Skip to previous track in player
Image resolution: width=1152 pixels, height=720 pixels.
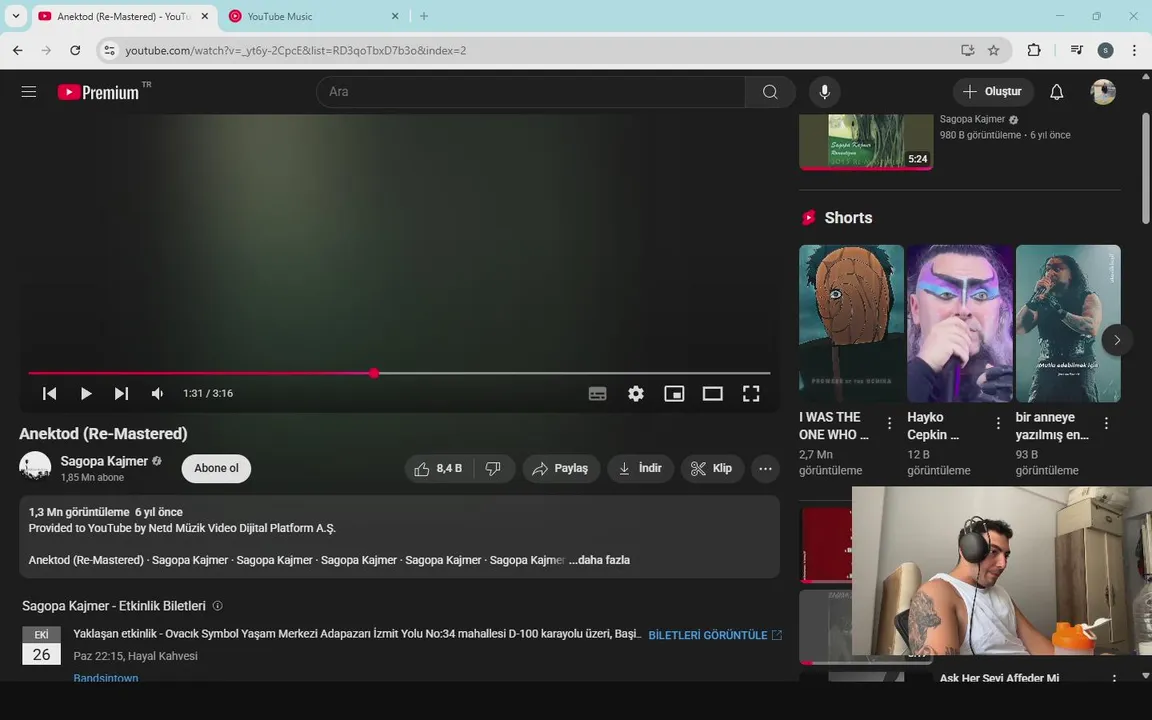[x=49, y=393]
